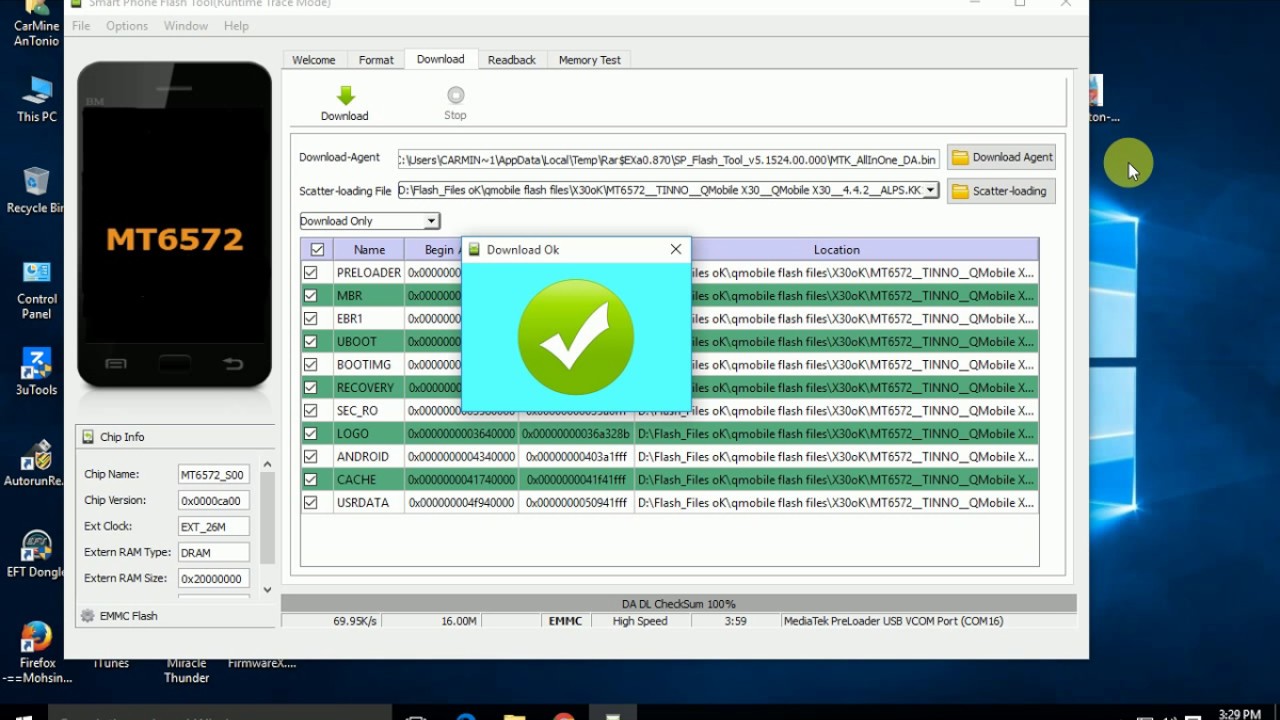The height and width of the screenshot is (720, 1280).
Task: Click the green Download arrow icon
Action: click(345, 96)
